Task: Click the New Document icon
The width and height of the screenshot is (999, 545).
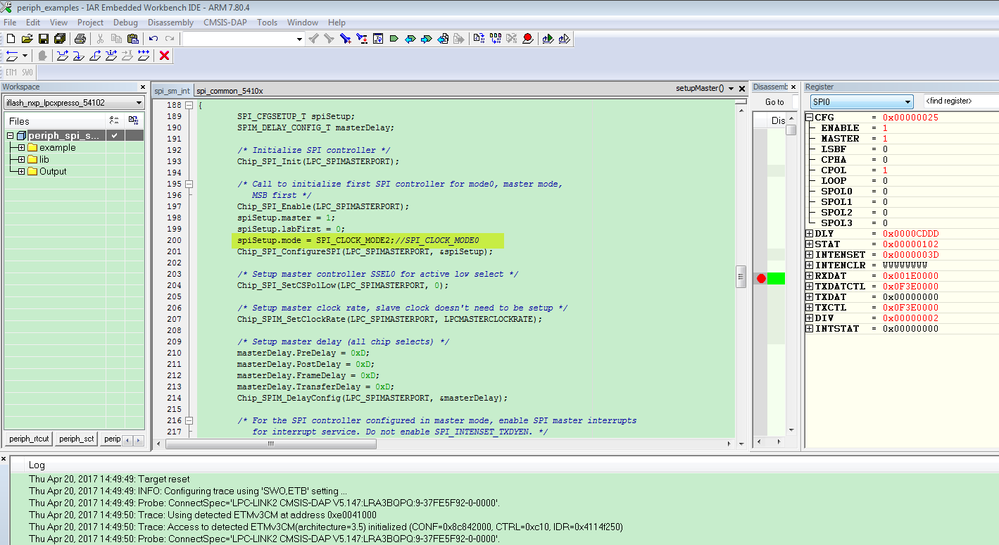Action: pyautogui.click(x=11, y=39)
